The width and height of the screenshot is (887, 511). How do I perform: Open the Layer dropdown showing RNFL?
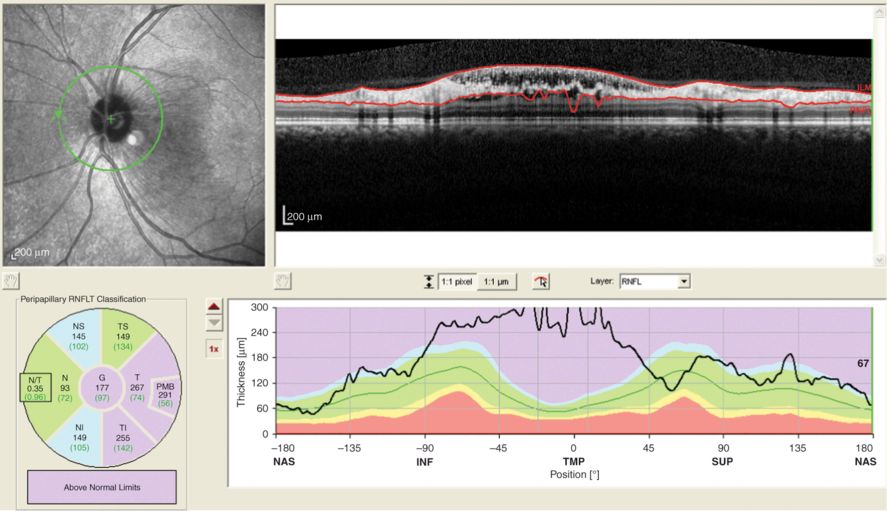648,283
